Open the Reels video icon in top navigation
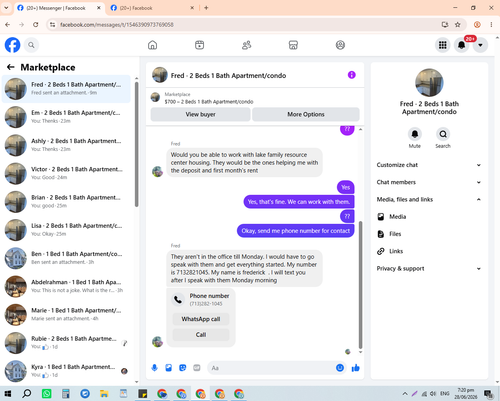This screenshot has height=401, width=500. tap(199, 45)
